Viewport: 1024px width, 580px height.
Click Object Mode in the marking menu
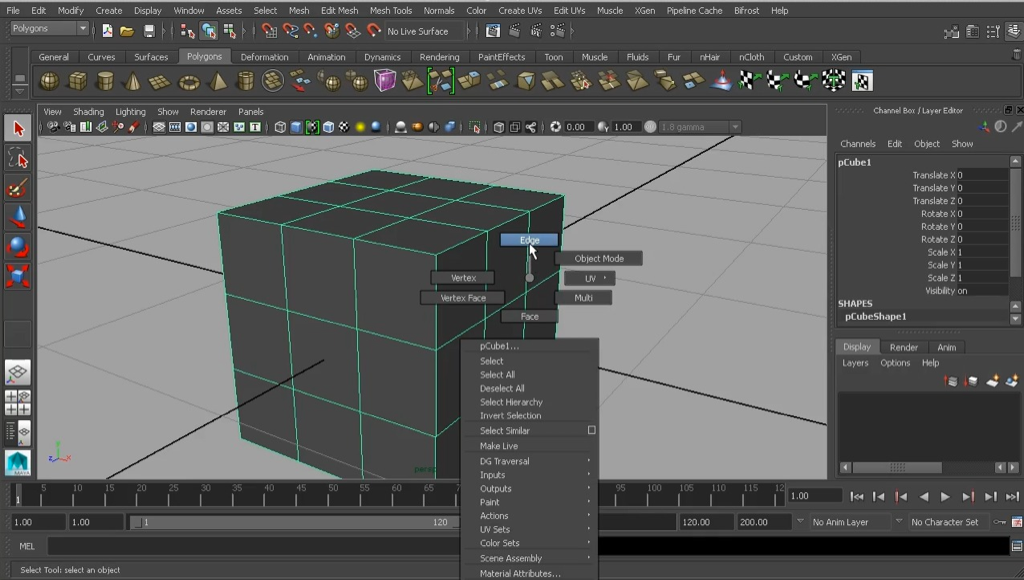pos(598,258)
